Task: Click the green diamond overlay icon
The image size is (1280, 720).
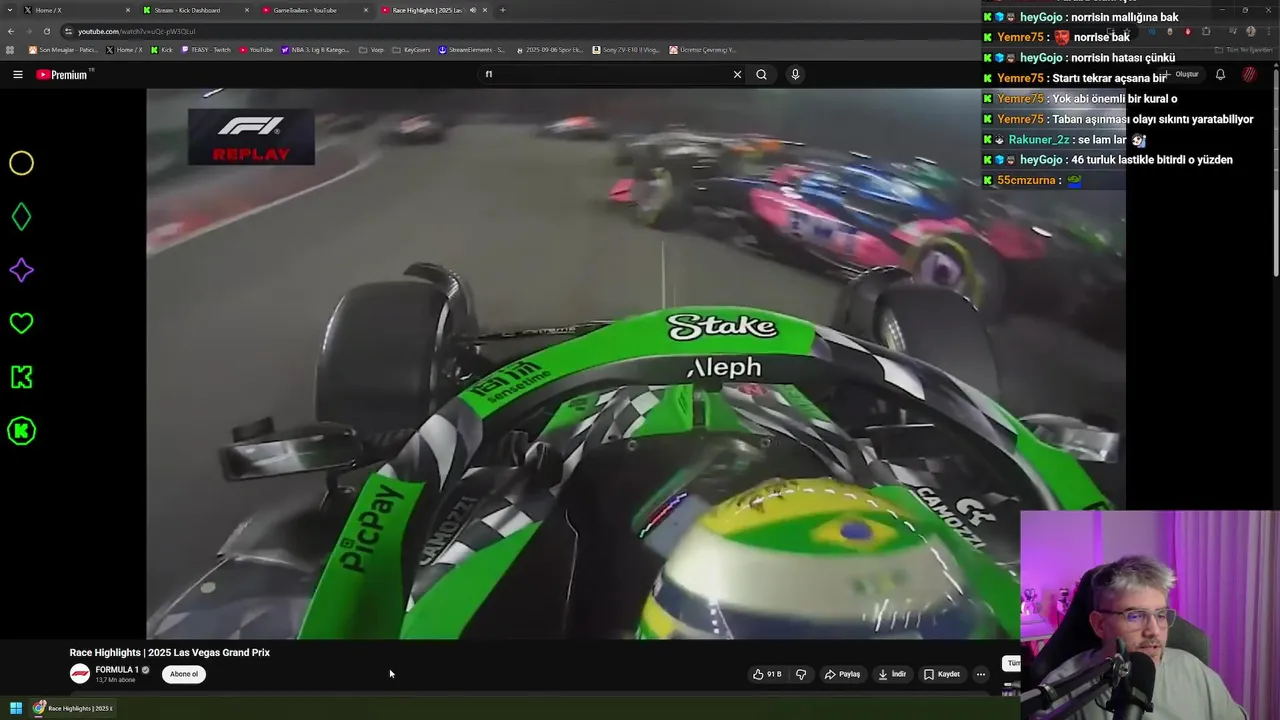Action: click(21, 217)
